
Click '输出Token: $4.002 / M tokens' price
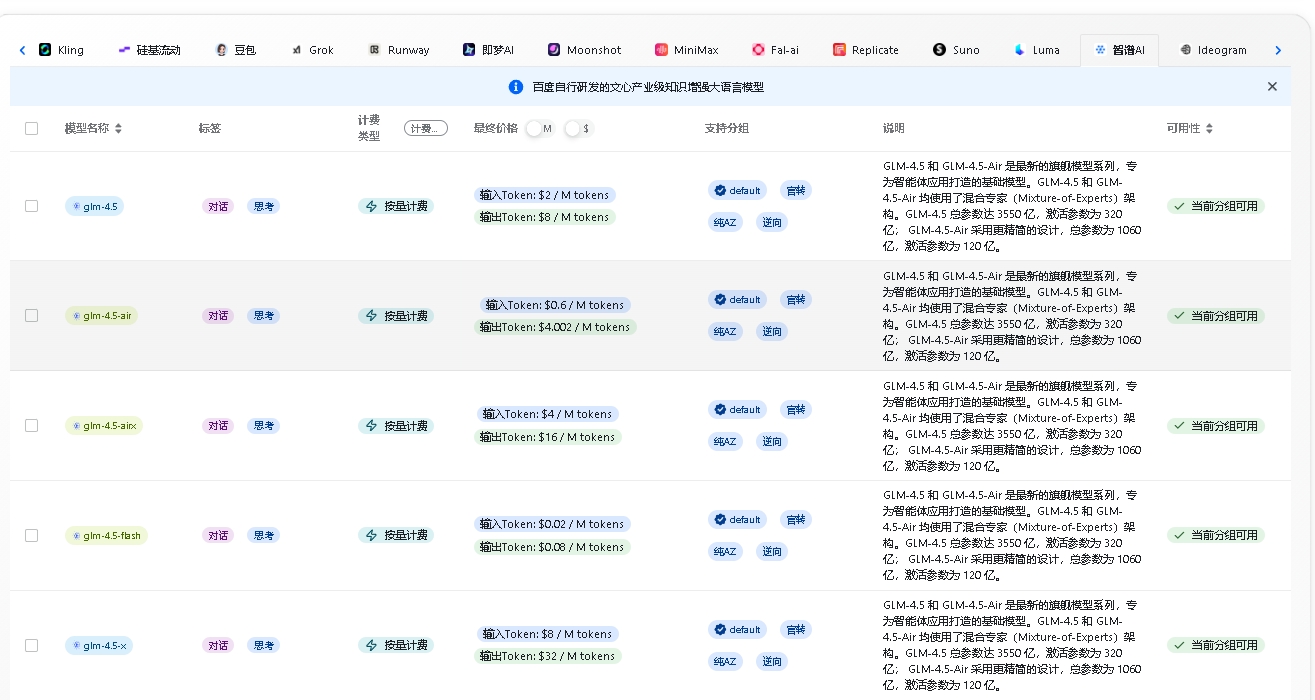pyautogui.click(x=555, y=327)
